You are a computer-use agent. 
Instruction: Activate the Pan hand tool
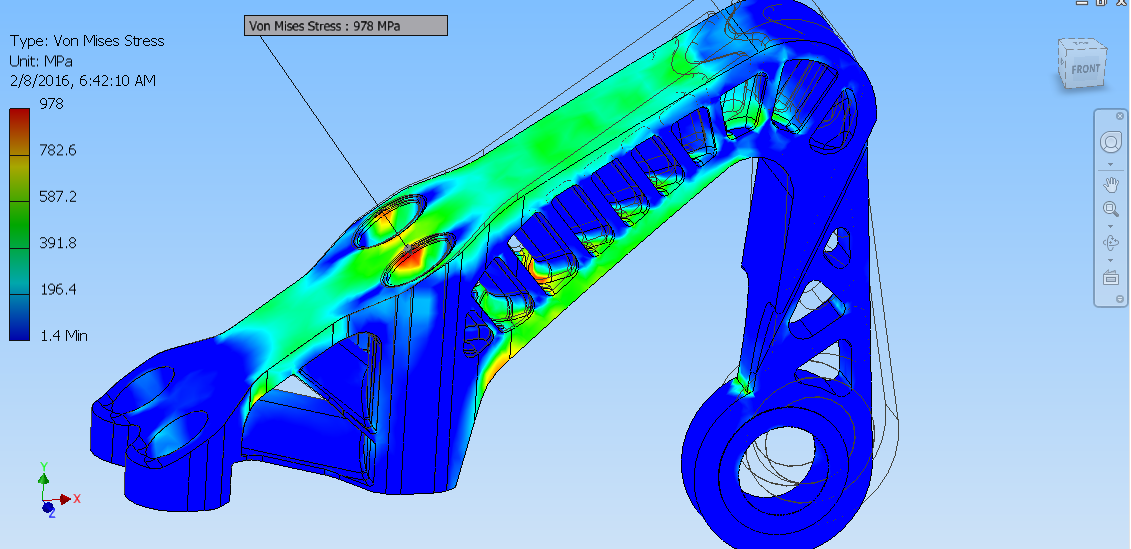point(1111,184)
